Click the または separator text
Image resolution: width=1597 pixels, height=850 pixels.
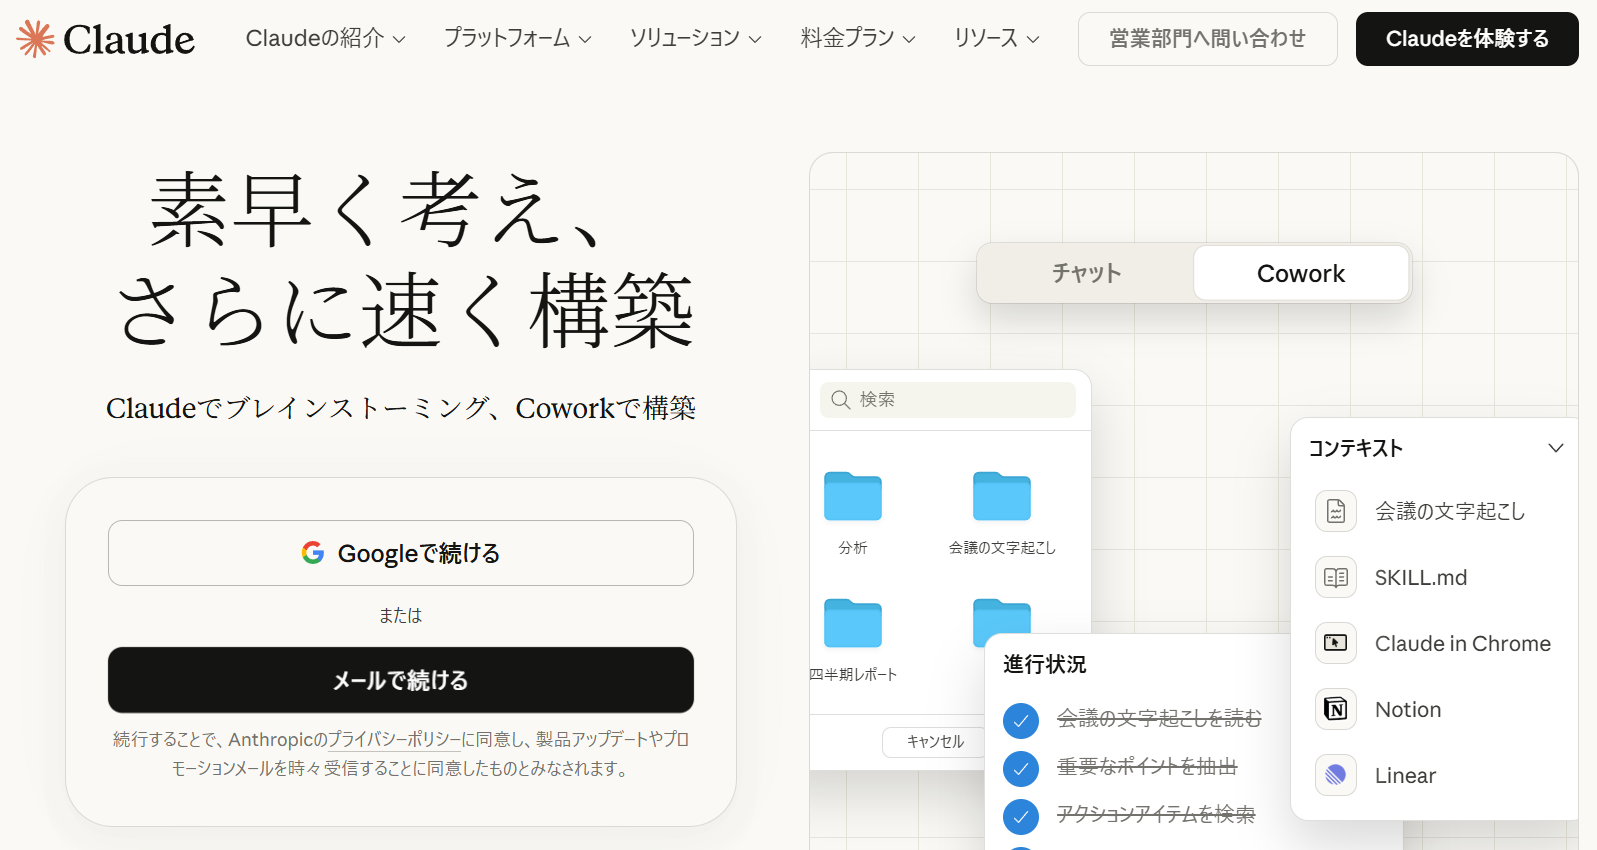point(401,616)
